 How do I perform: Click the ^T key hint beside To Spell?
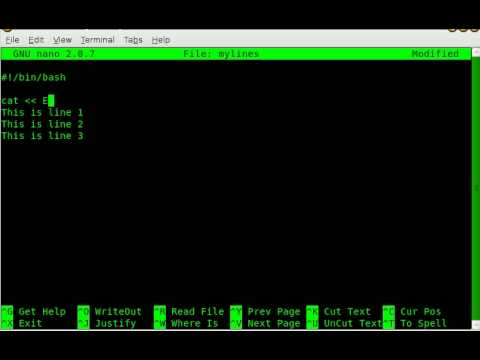click(x=389, y=323)
